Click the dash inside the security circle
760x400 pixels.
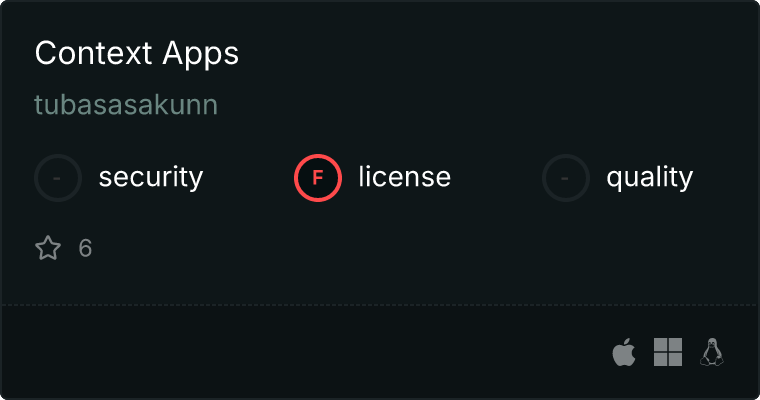(57, 178)
